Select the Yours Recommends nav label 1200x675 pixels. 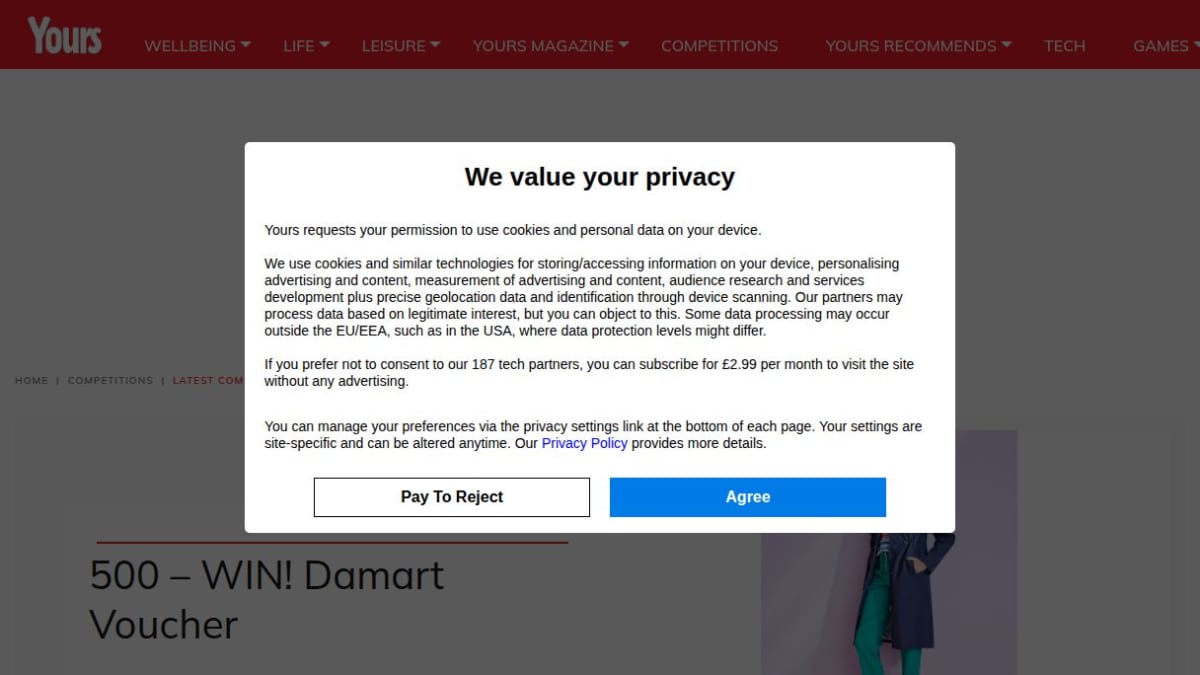[911, 46]
